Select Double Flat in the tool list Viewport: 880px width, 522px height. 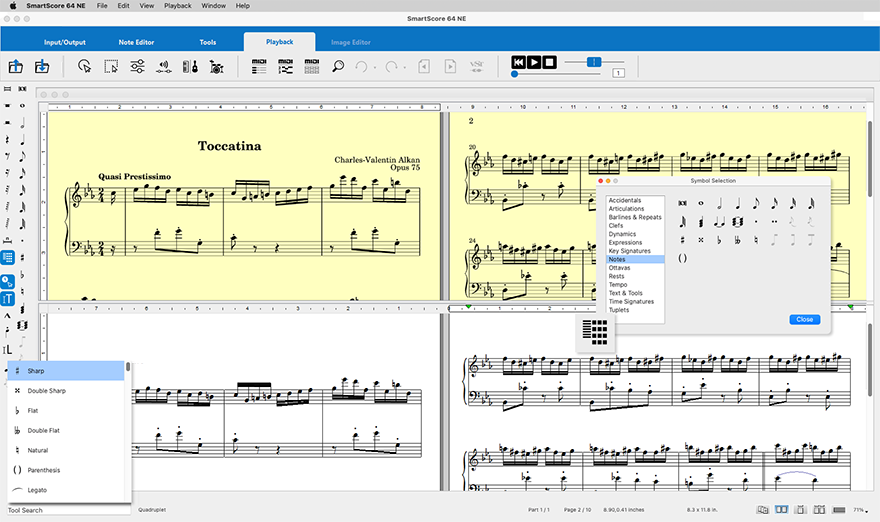pos(66,431)
